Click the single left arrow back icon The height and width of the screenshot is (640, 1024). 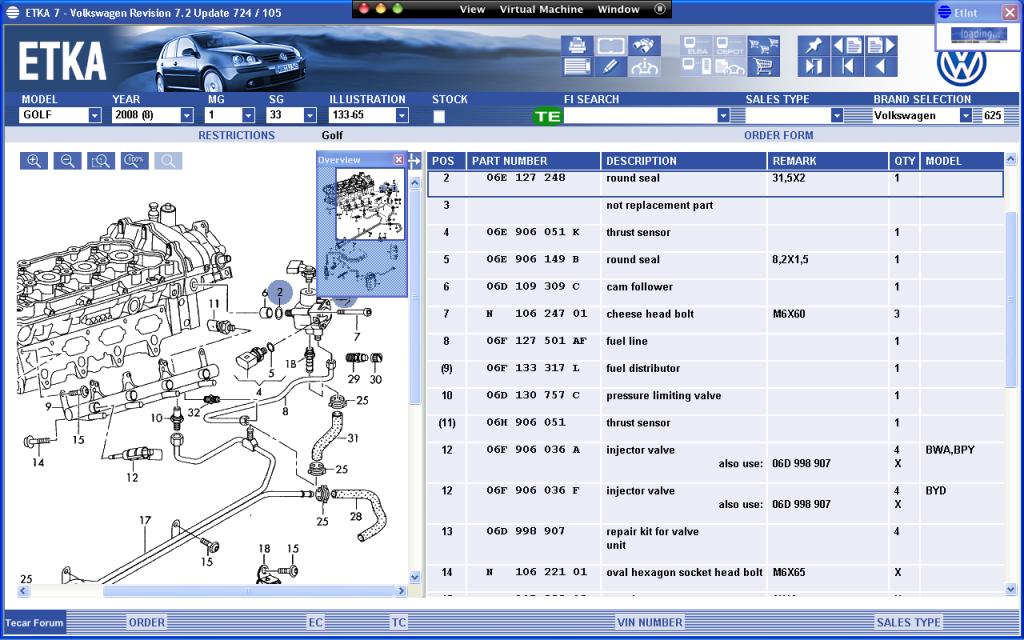pyautogui.click(x=881, y=67)
